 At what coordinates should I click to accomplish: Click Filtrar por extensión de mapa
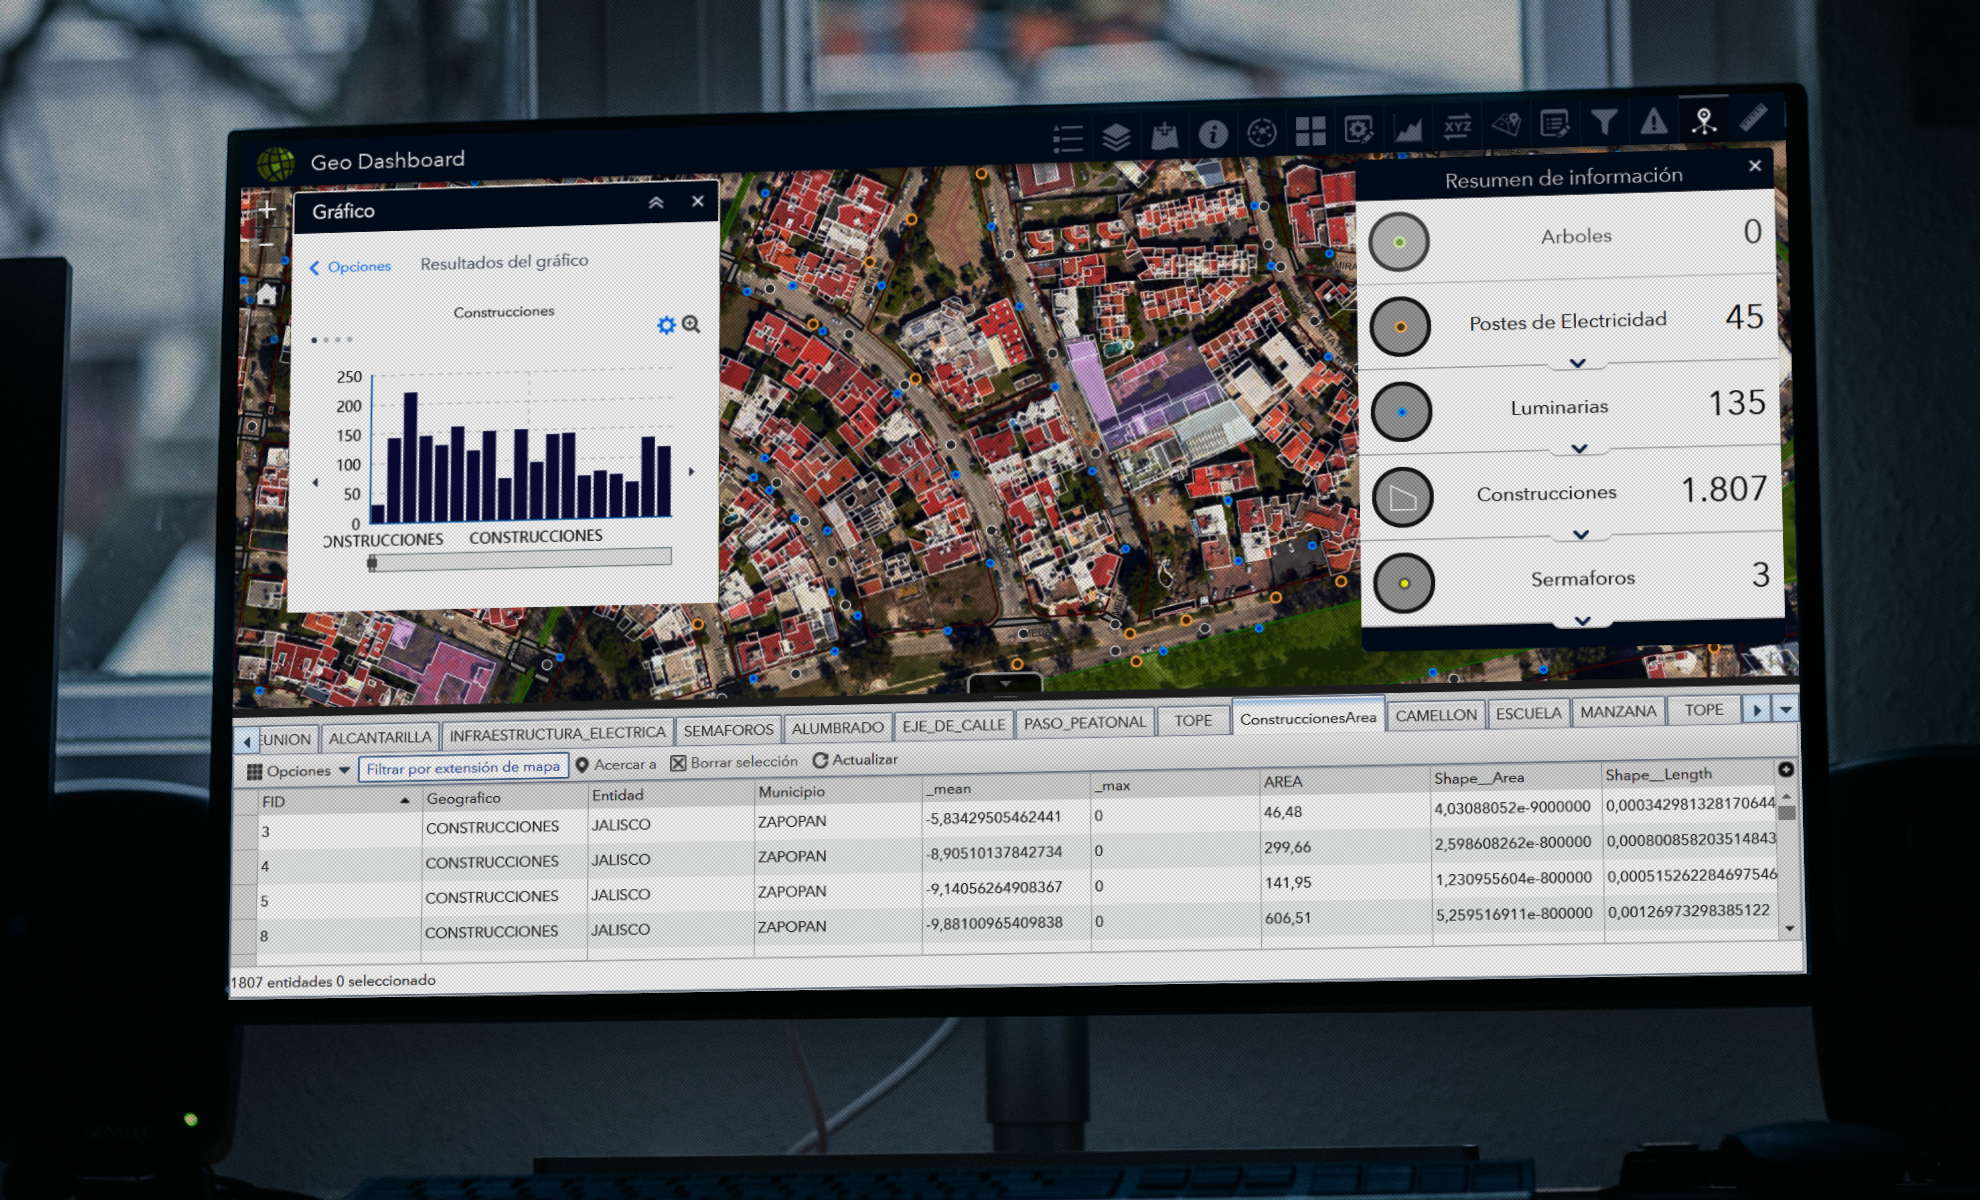[x=466, y=768]
